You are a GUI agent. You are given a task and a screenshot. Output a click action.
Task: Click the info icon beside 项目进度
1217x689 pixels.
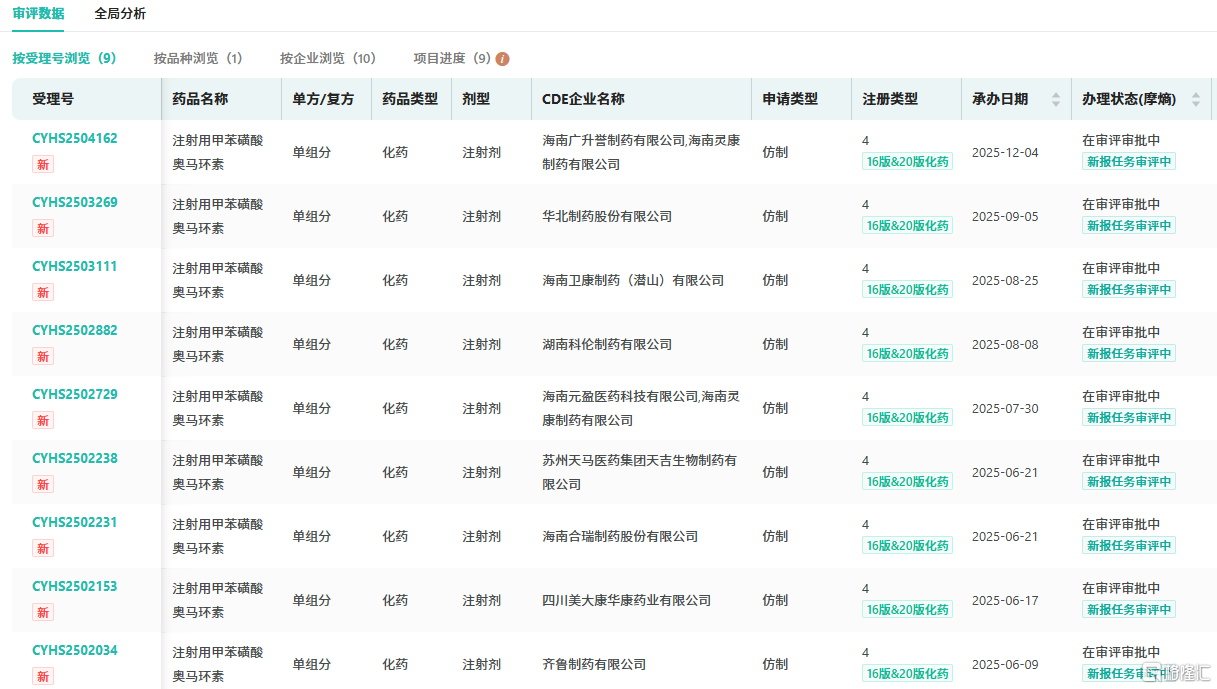click(502, 59)
